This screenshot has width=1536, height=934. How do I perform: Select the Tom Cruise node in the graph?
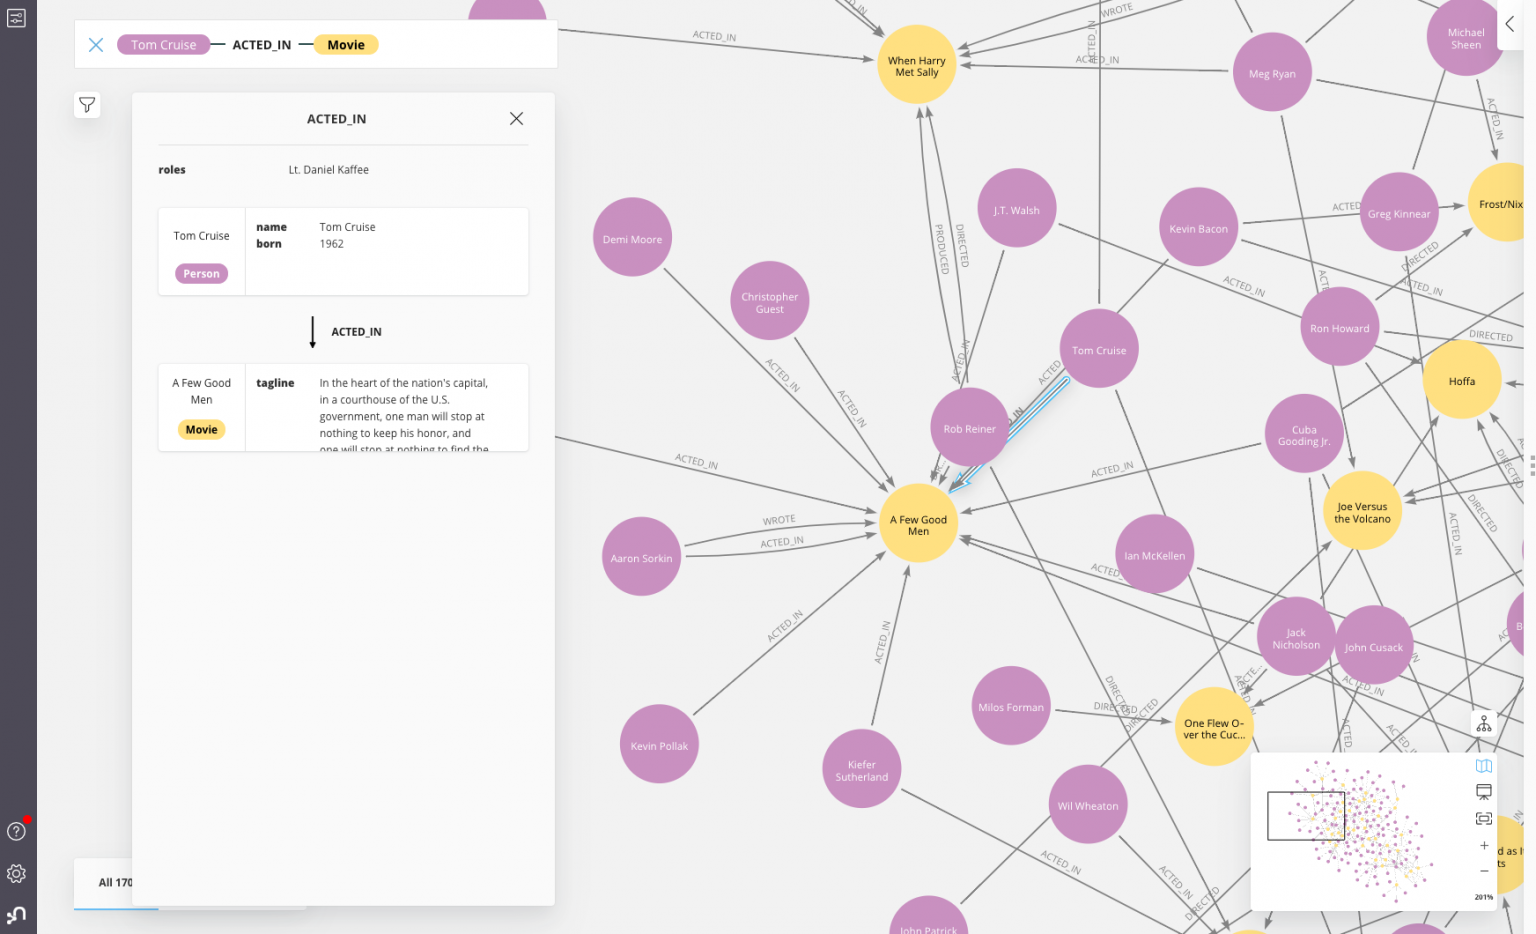[1098, 349]
